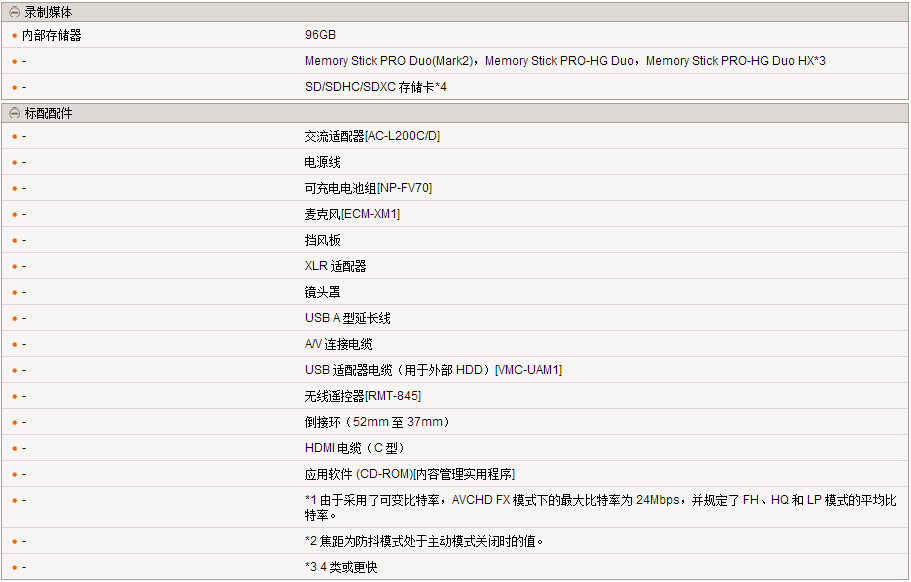Click the orange bullet in the 镜头罩 row
The image size is (911, 582).
(x=14, y=293)
